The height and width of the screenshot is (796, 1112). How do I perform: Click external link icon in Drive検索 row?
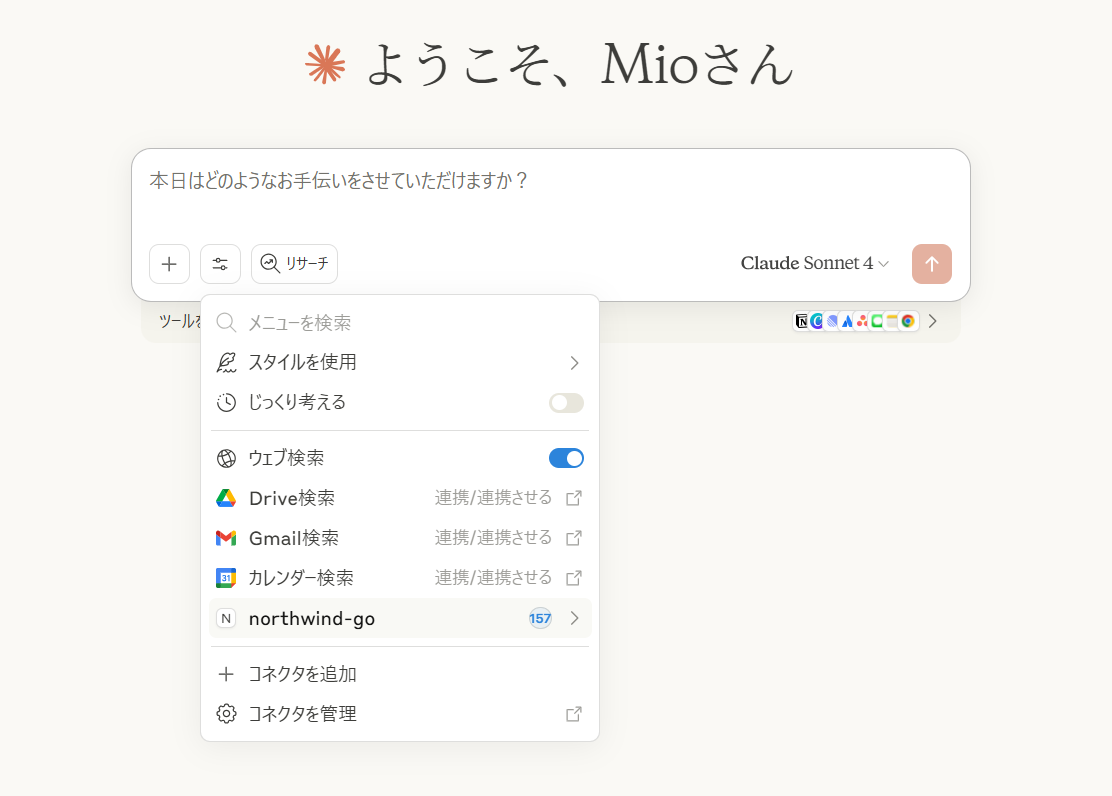point(574,498)
